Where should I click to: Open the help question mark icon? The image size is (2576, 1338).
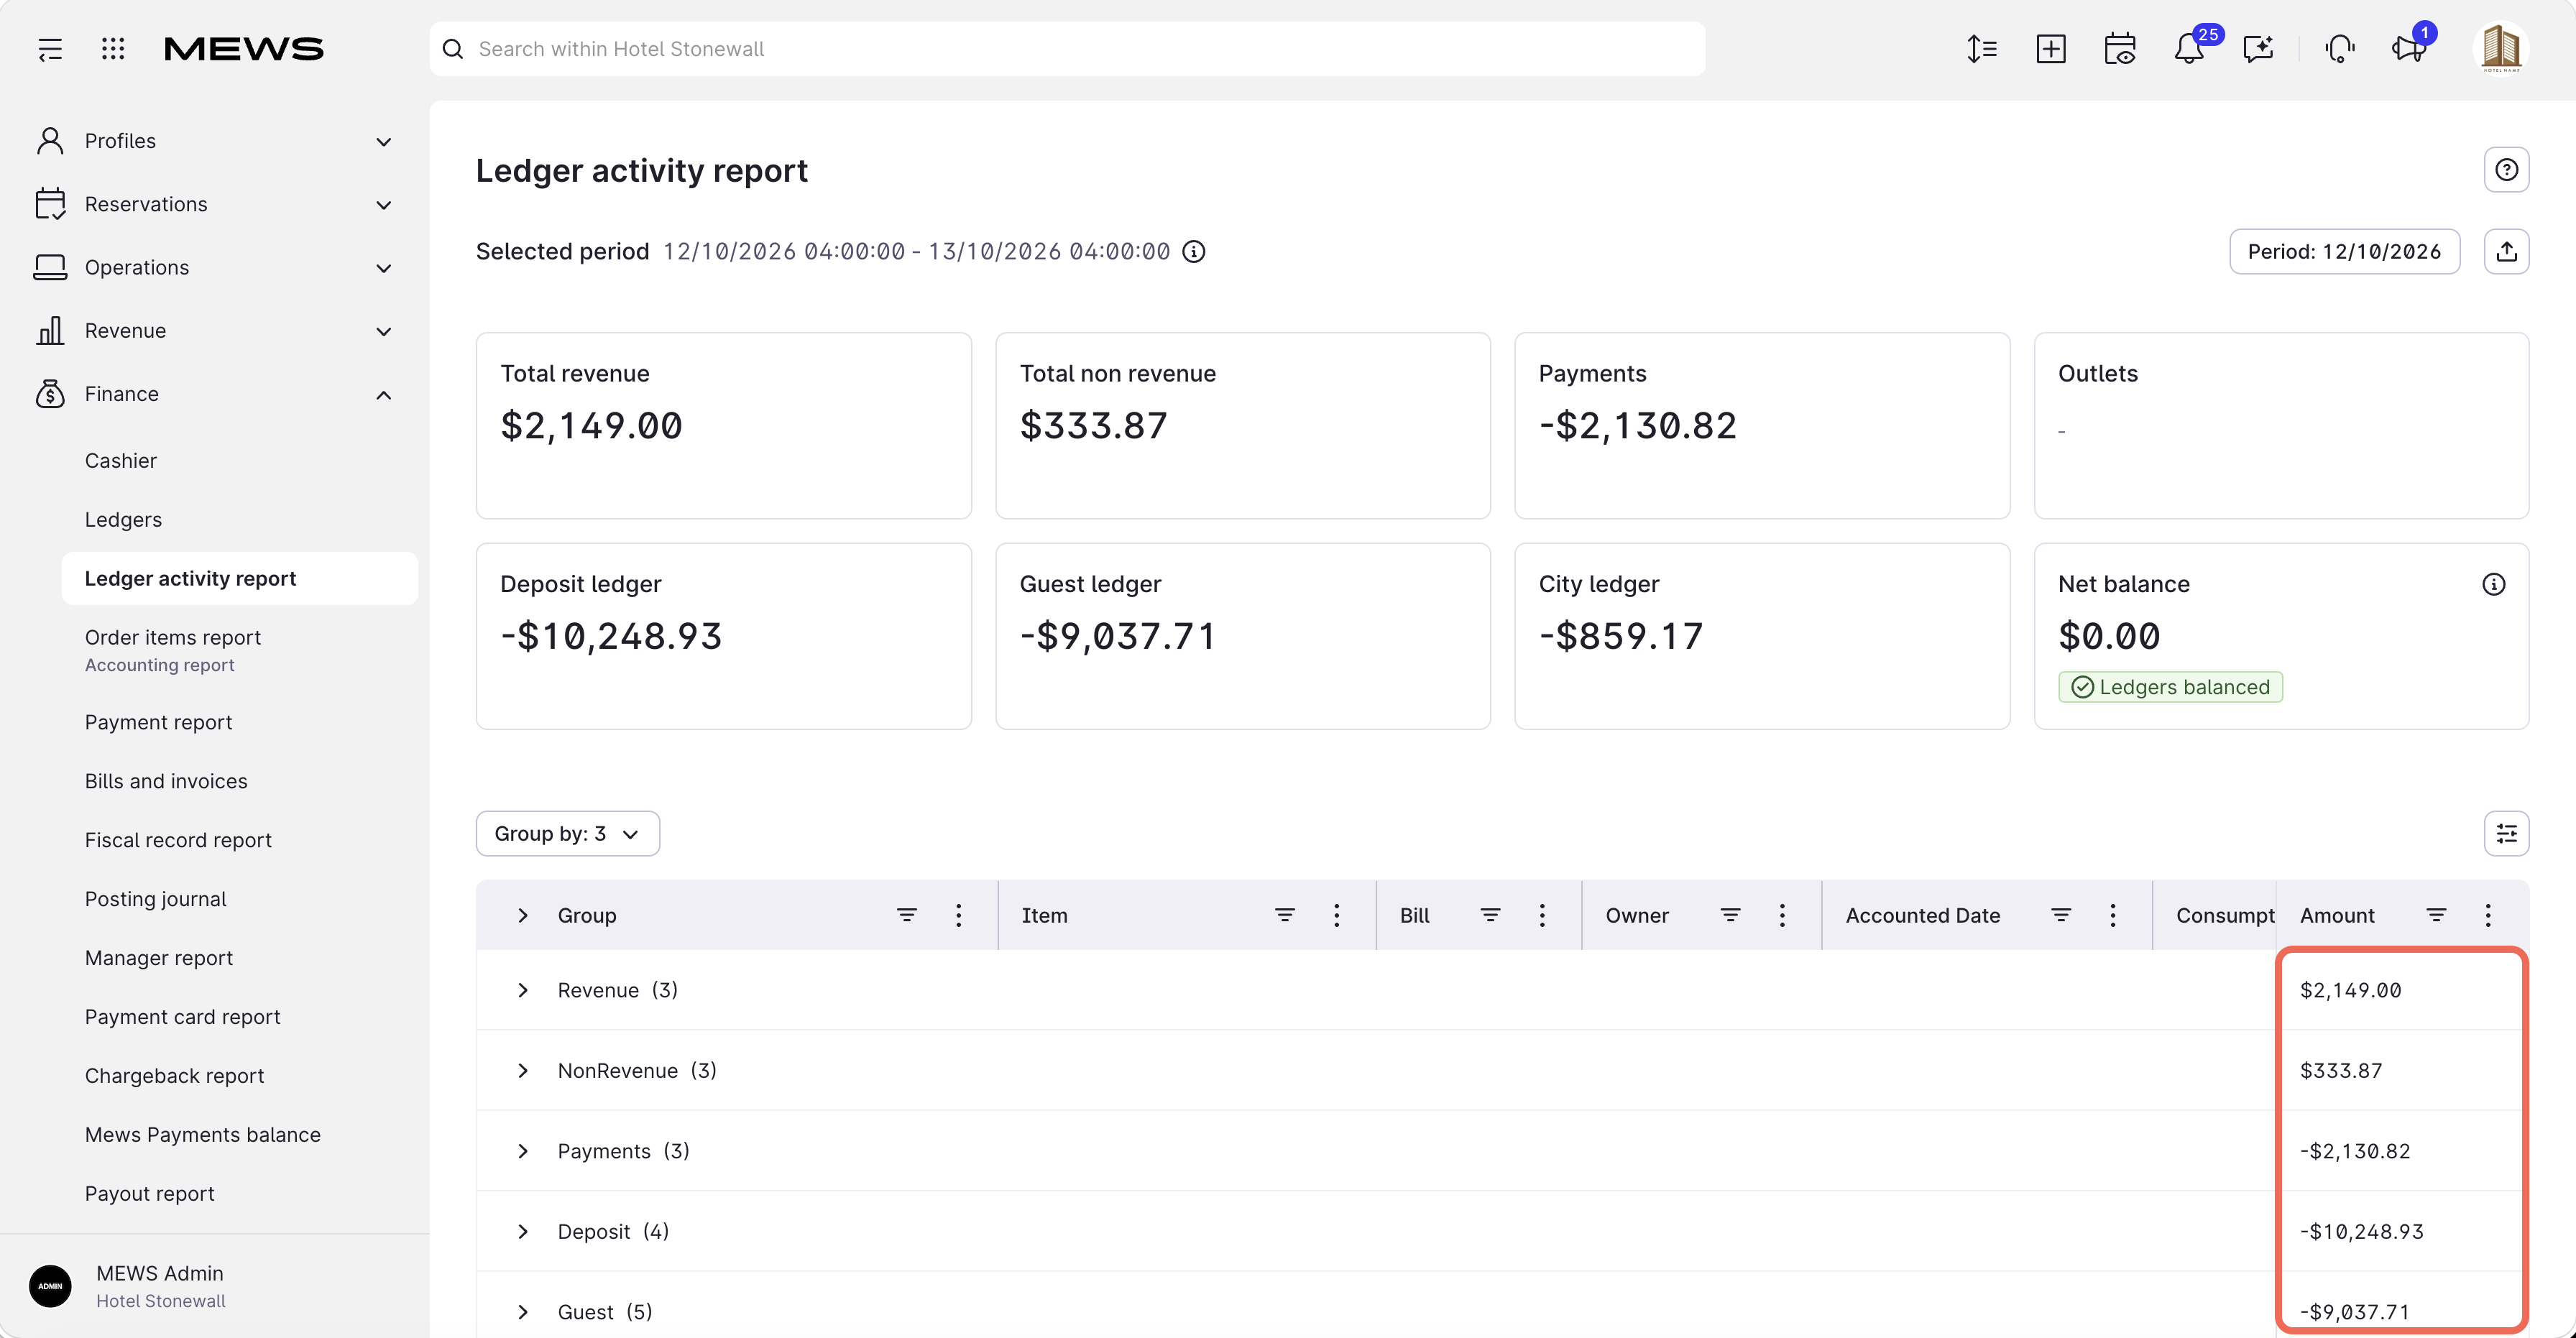tap(2506, 169)
